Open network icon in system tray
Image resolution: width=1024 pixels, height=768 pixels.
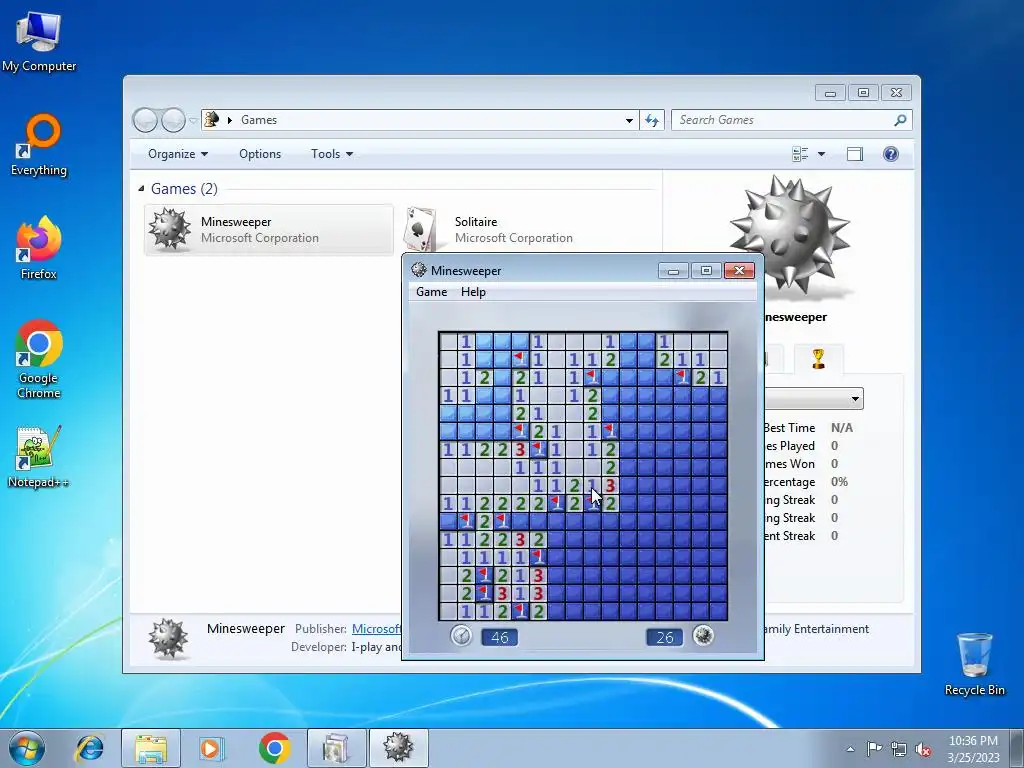pyautogui.click(x=899, y=749)
